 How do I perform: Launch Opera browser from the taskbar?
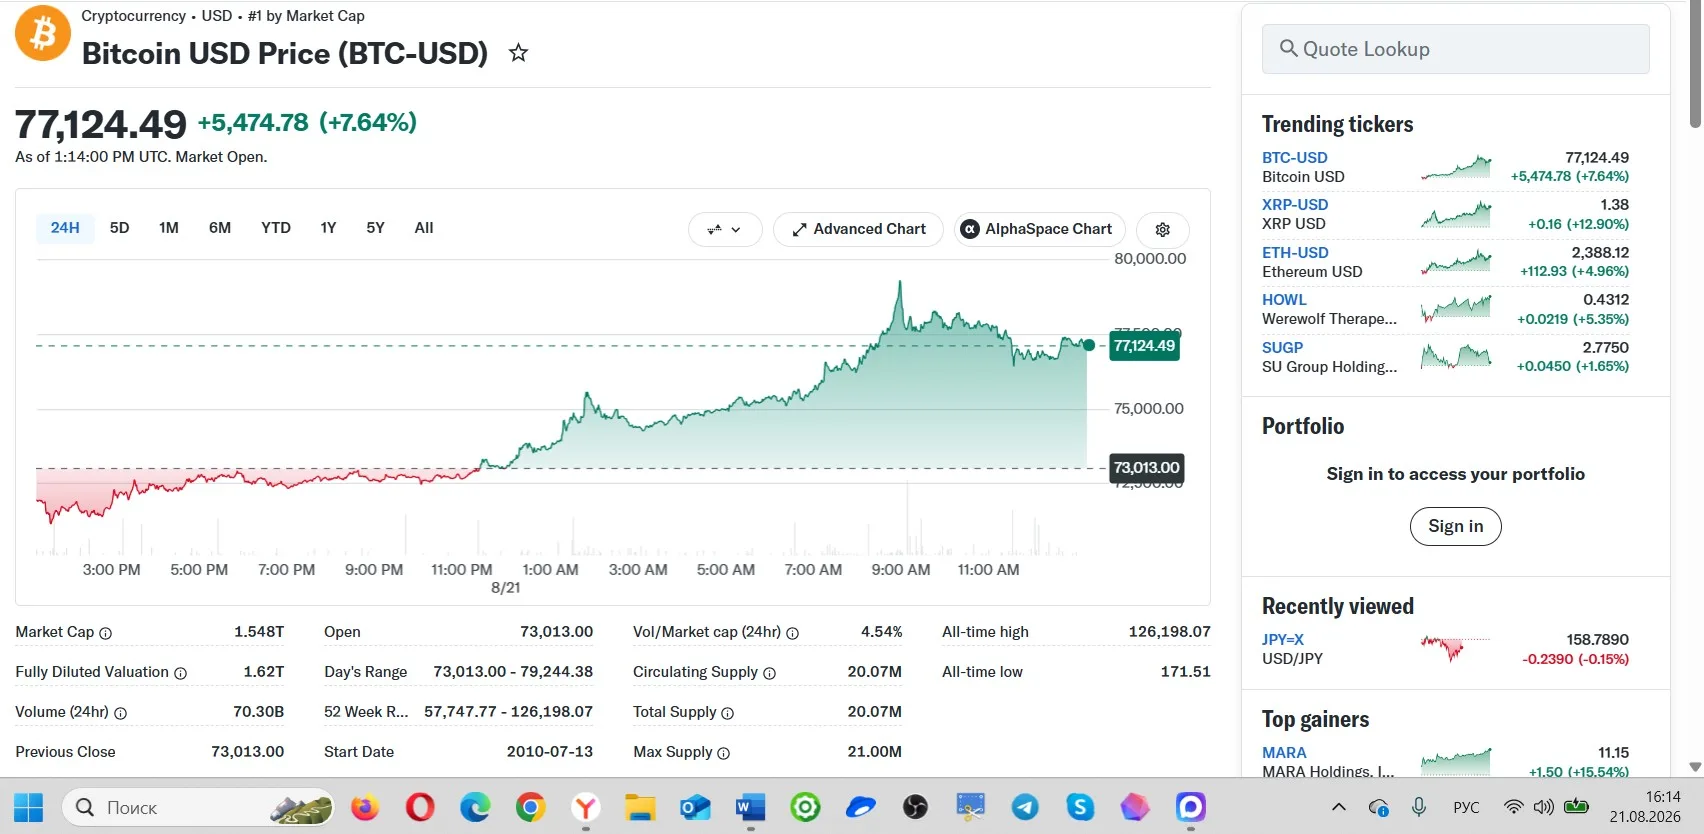[x=420, y=807]
